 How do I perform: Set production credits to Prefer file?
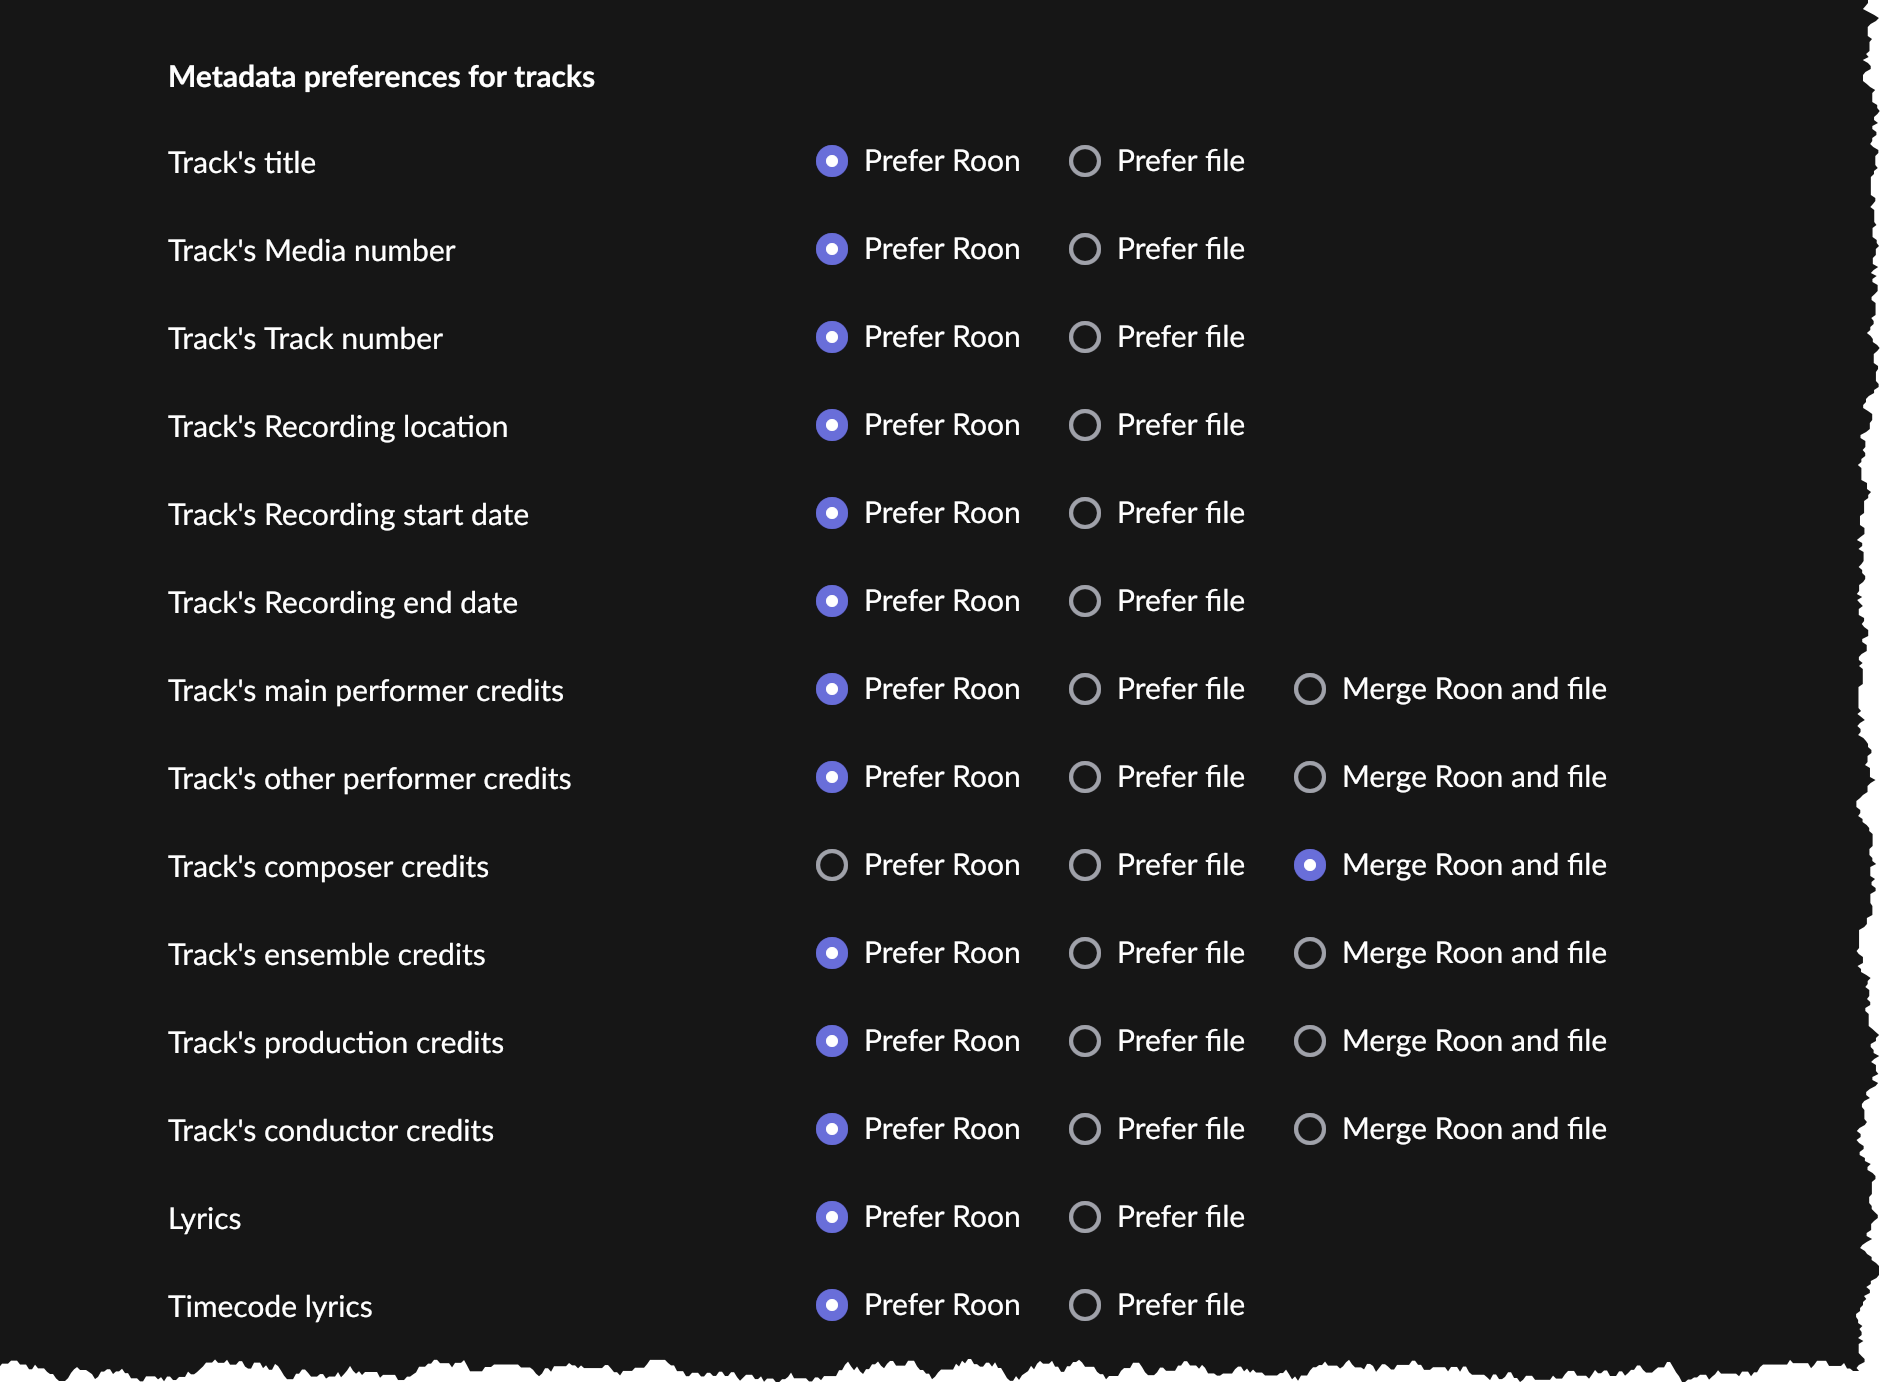point(1085,1041)
